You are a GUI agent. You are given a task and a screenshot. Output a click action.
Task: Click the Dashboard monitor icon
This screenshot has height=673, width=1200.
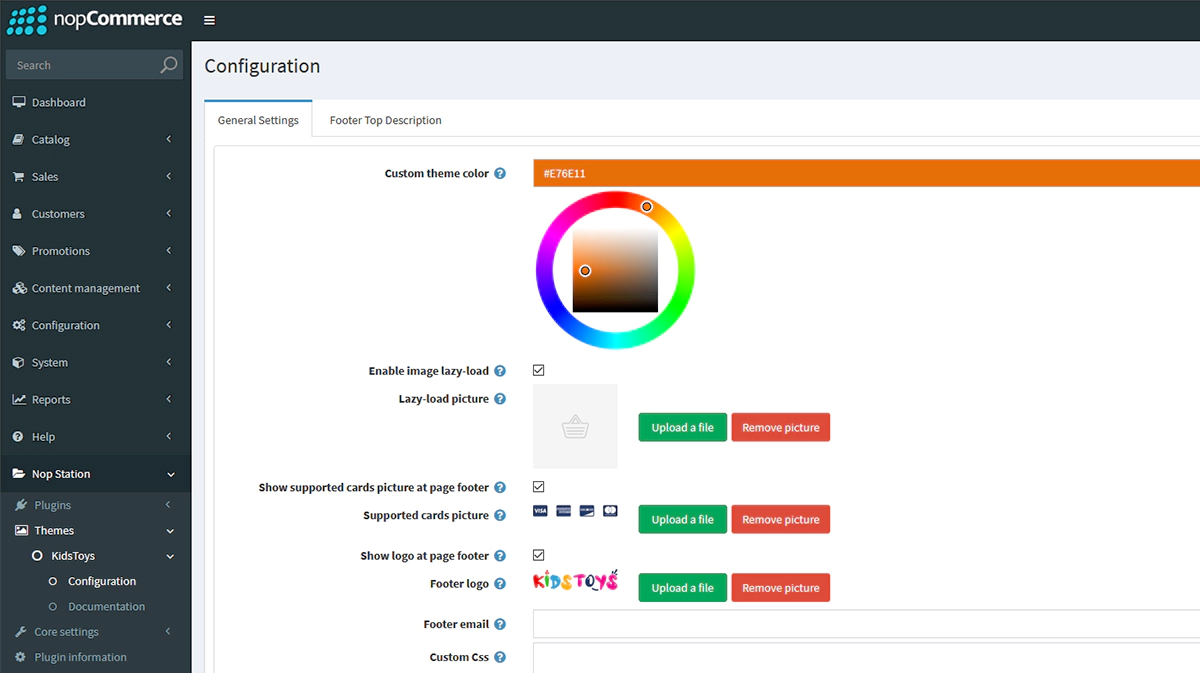(x=18, y=102)
